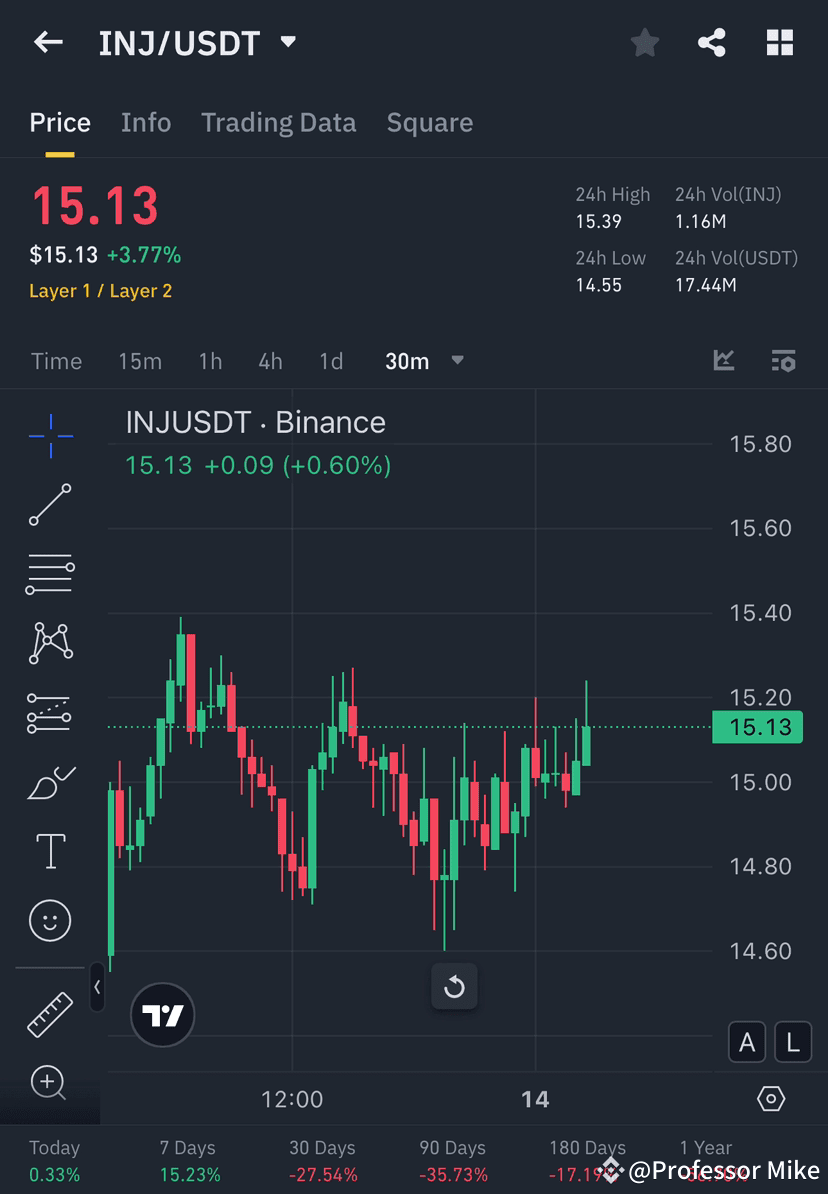The image size is (828, 1194).
Task: Toggle the A auto-scale button
Action: point(747,1042)
